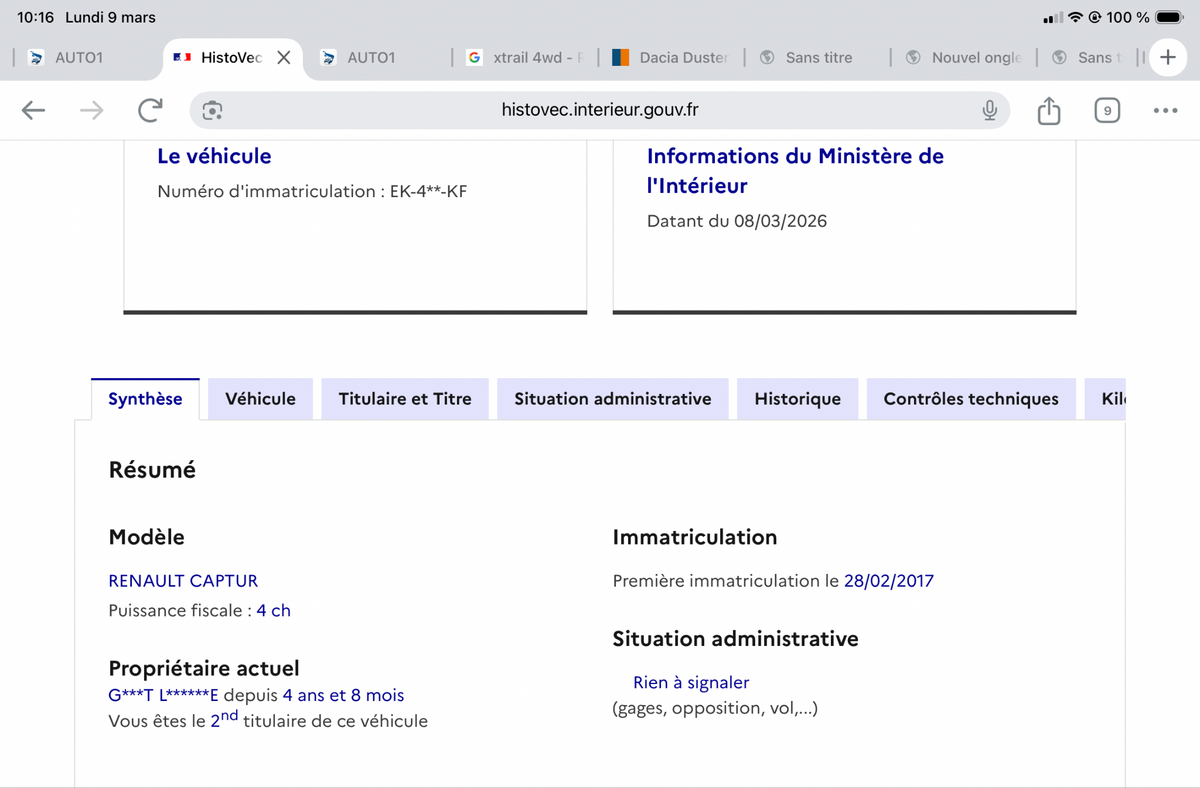Open the Titulaire et Titre tab

404,399
